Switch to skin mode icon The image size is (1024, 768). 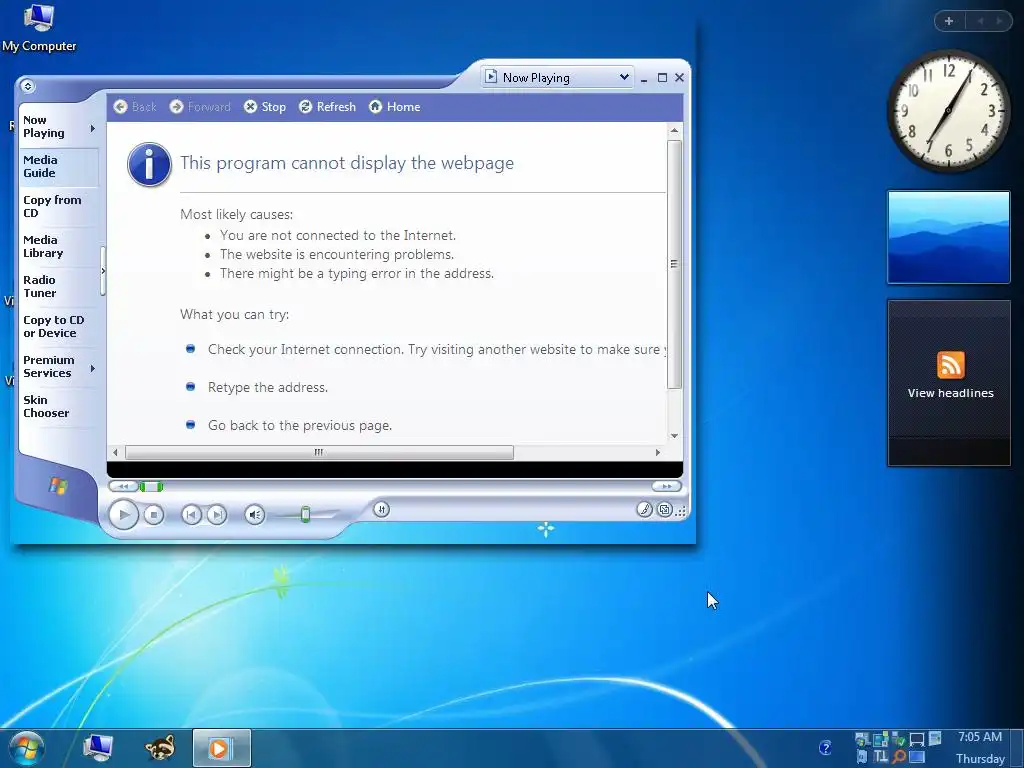664,509
